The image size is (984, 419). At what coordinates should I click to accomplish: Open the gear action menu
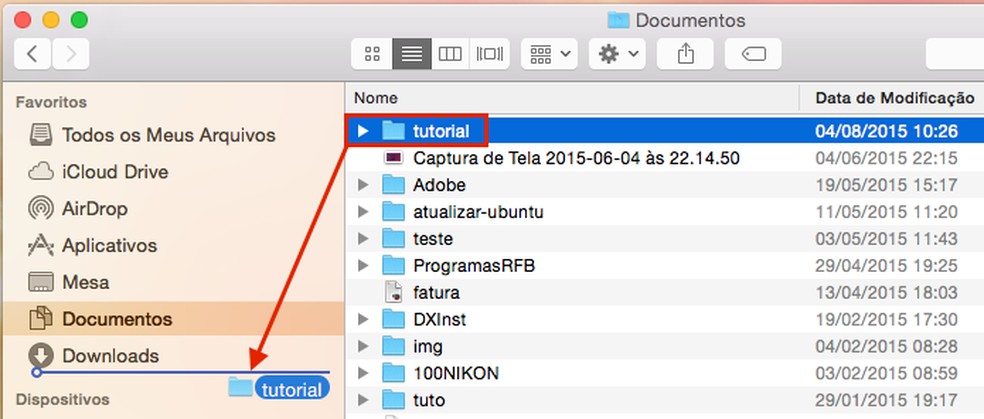(619, 53)
